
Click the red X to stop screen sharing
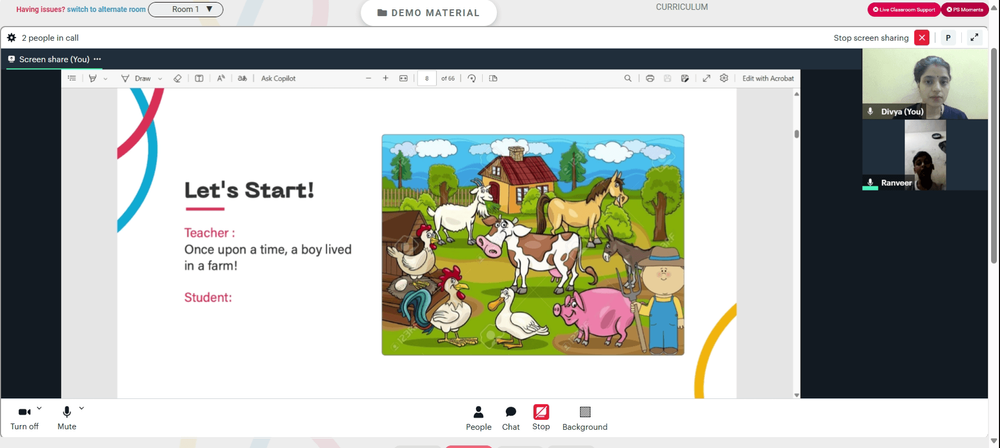pos(922,38)
